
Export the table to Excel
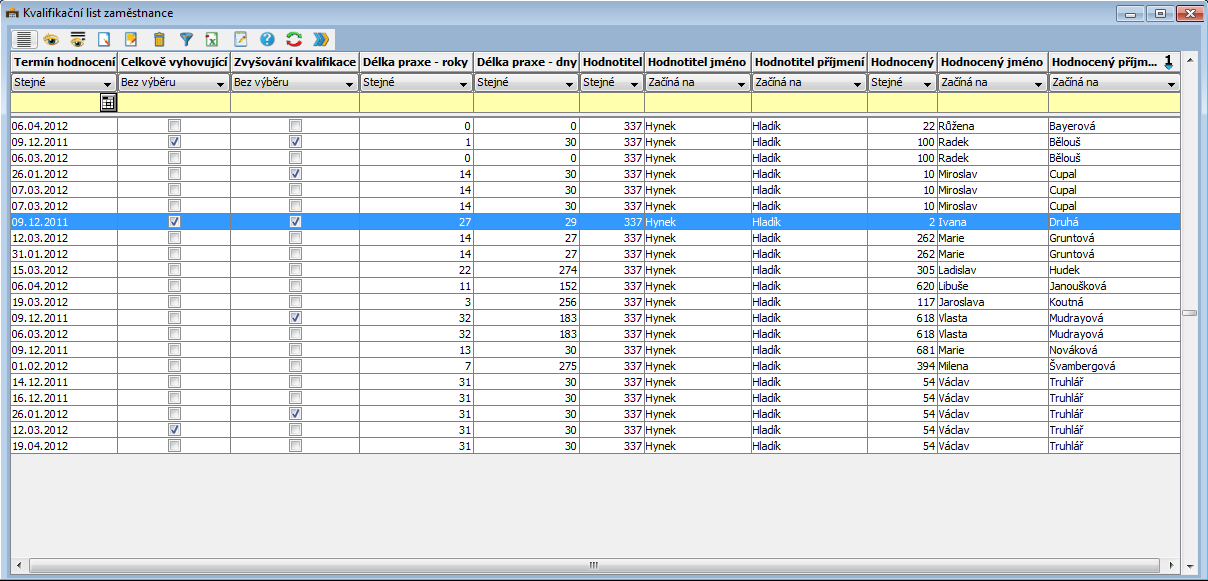[212, 40]
